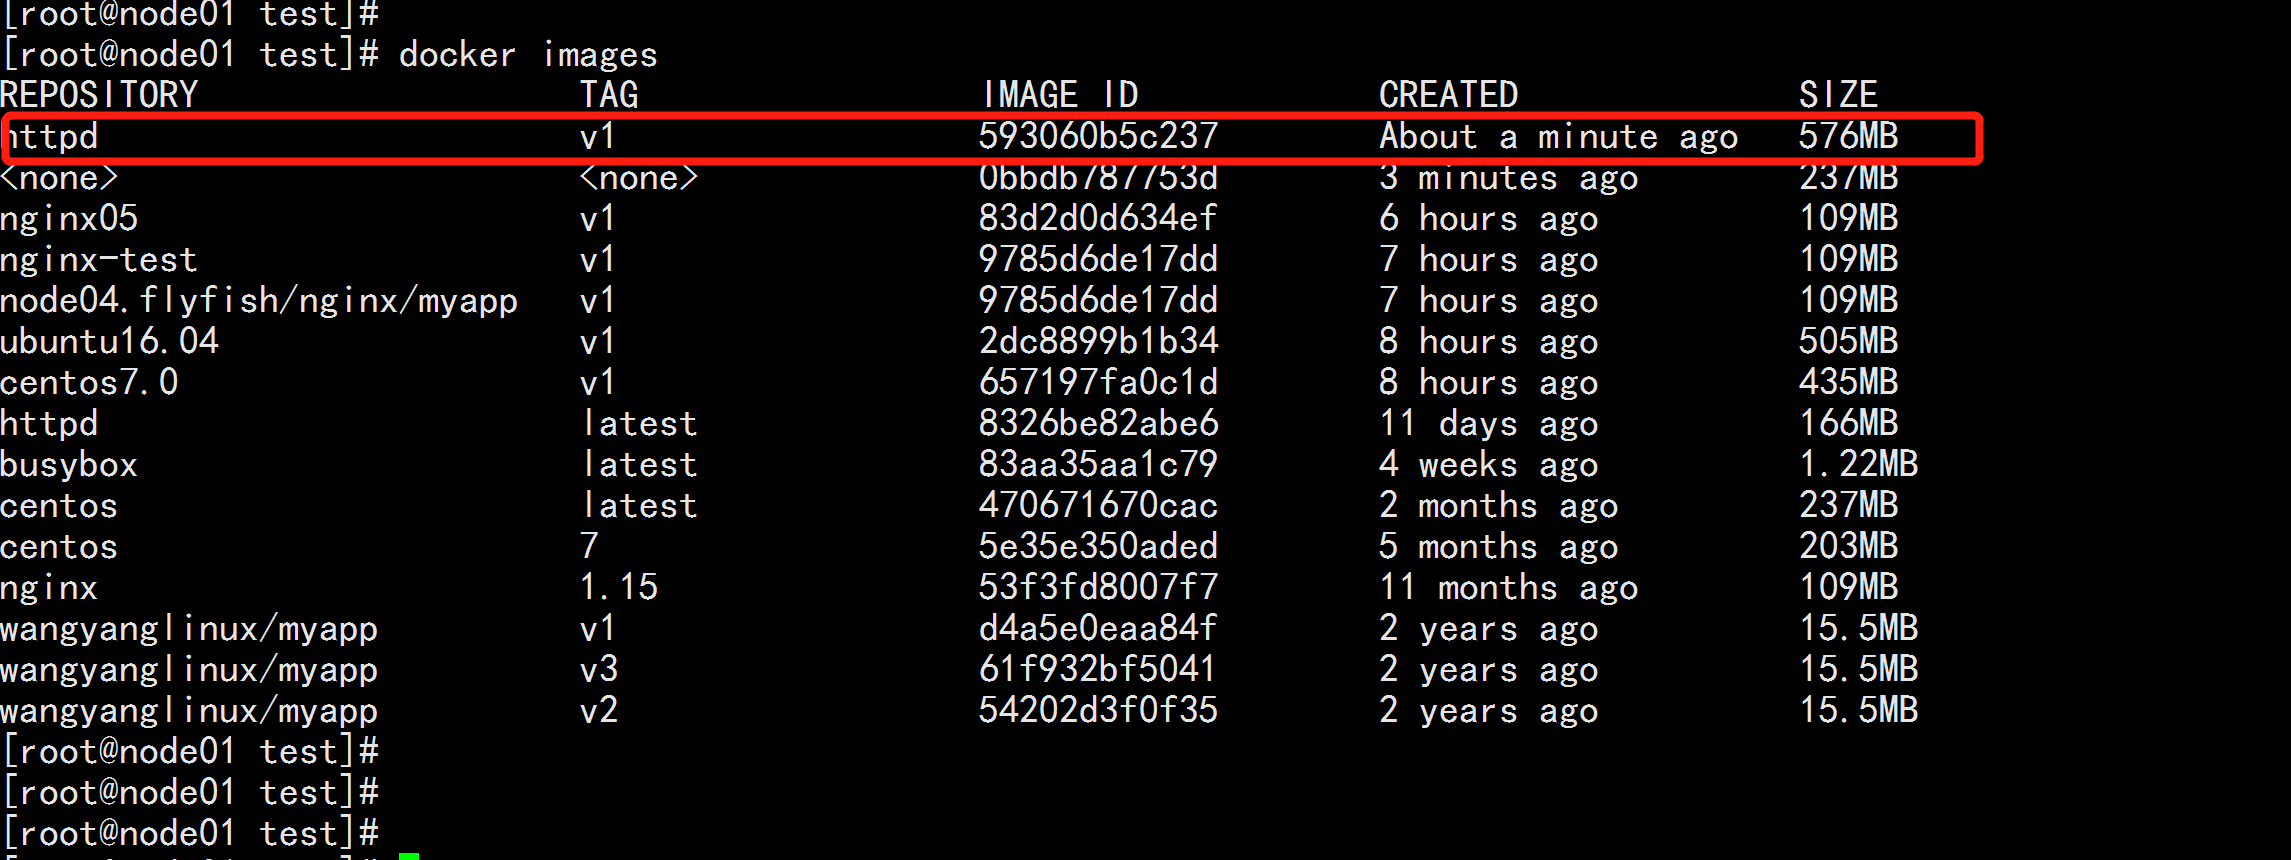Image resolution: width=2291 pixels, height=860 pixels.
Task: Click image ID 2dc8899b1b34
Action: point(1098,341)
